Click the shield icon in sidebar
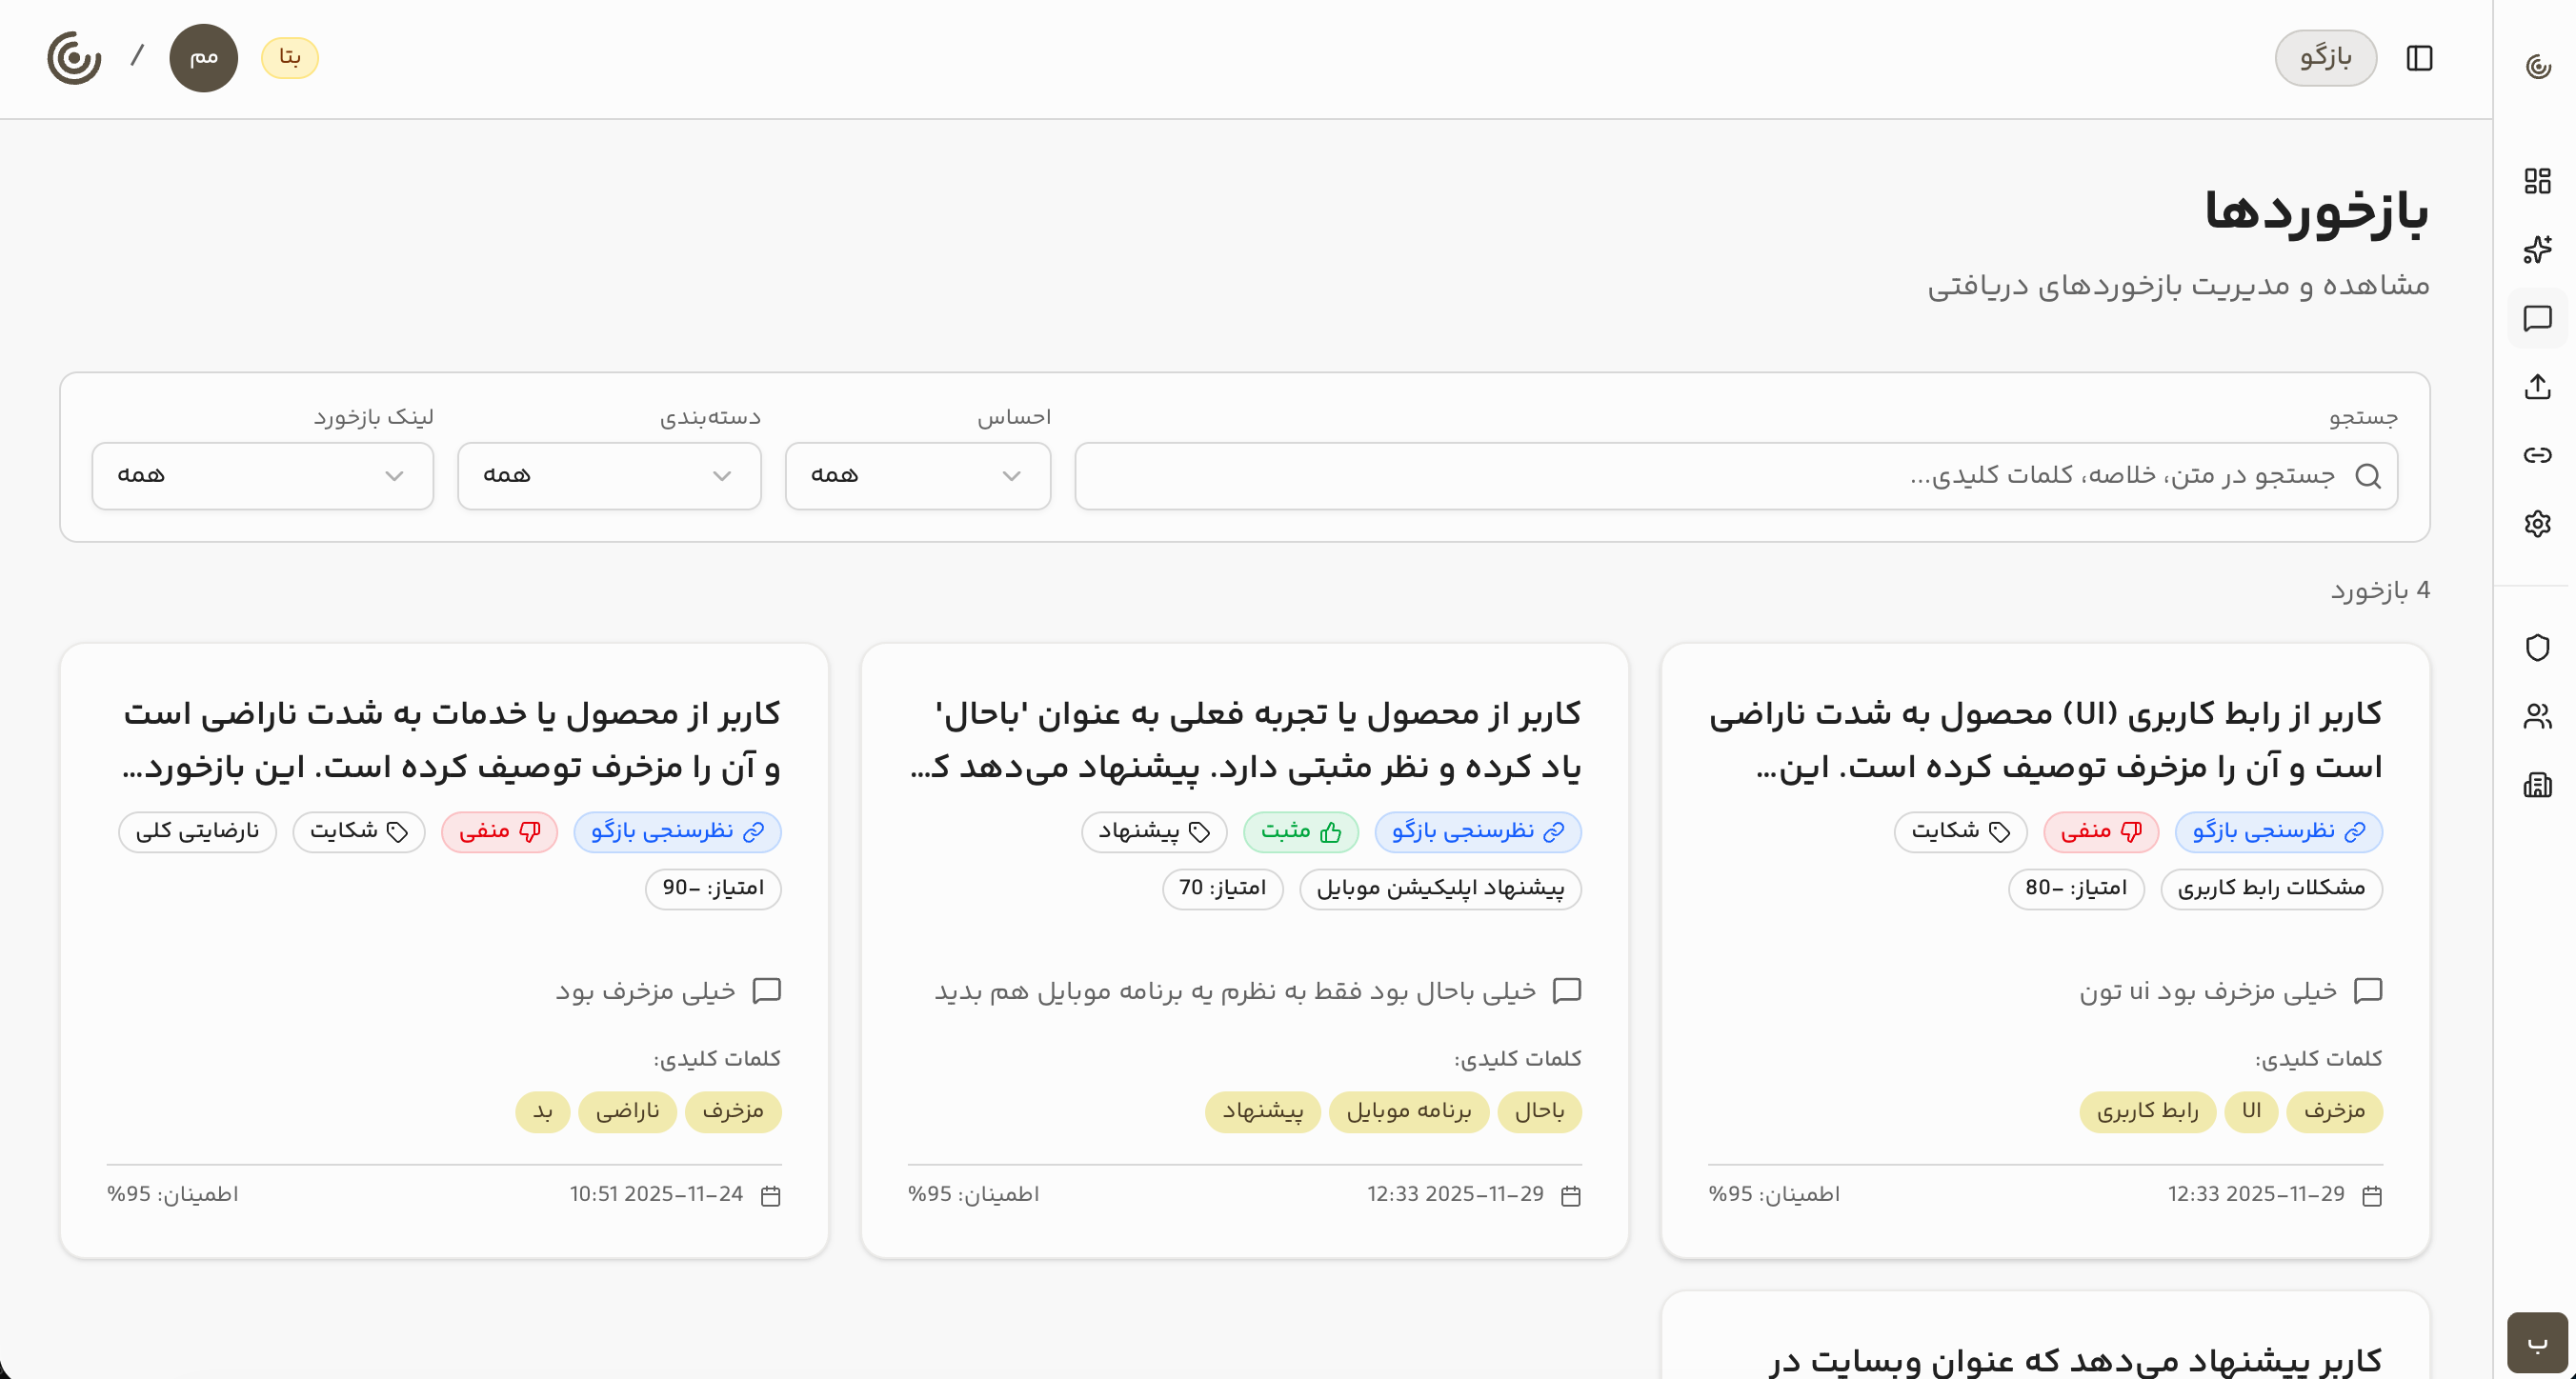Viewport: 2576px width, 1379px height. [2537, 647]
